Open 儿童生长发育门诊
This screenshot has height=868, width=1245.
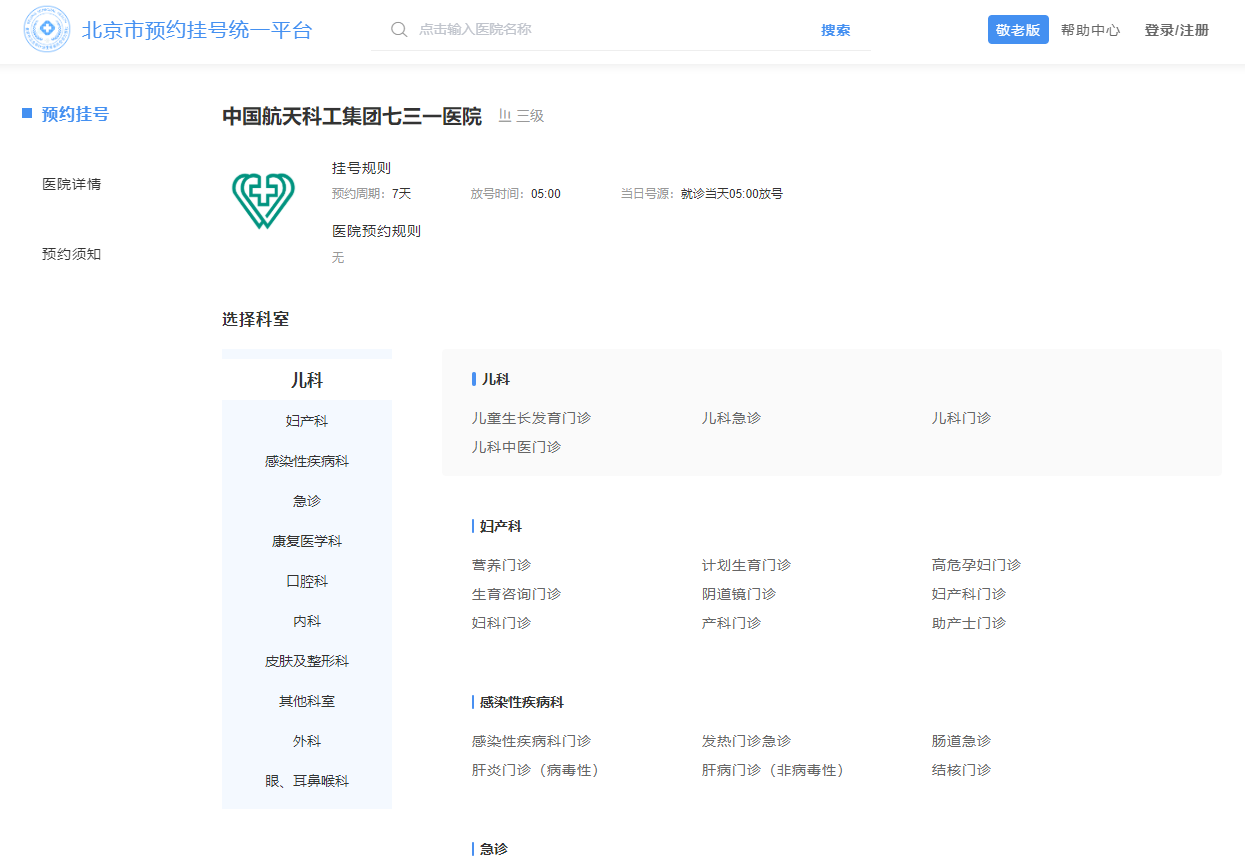coord(531,418)
